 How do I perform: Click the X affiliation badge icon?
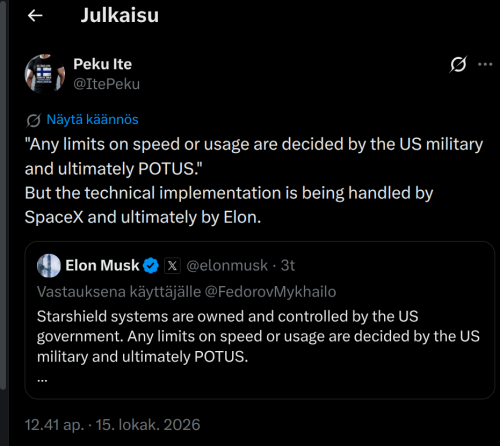(172, 266)
